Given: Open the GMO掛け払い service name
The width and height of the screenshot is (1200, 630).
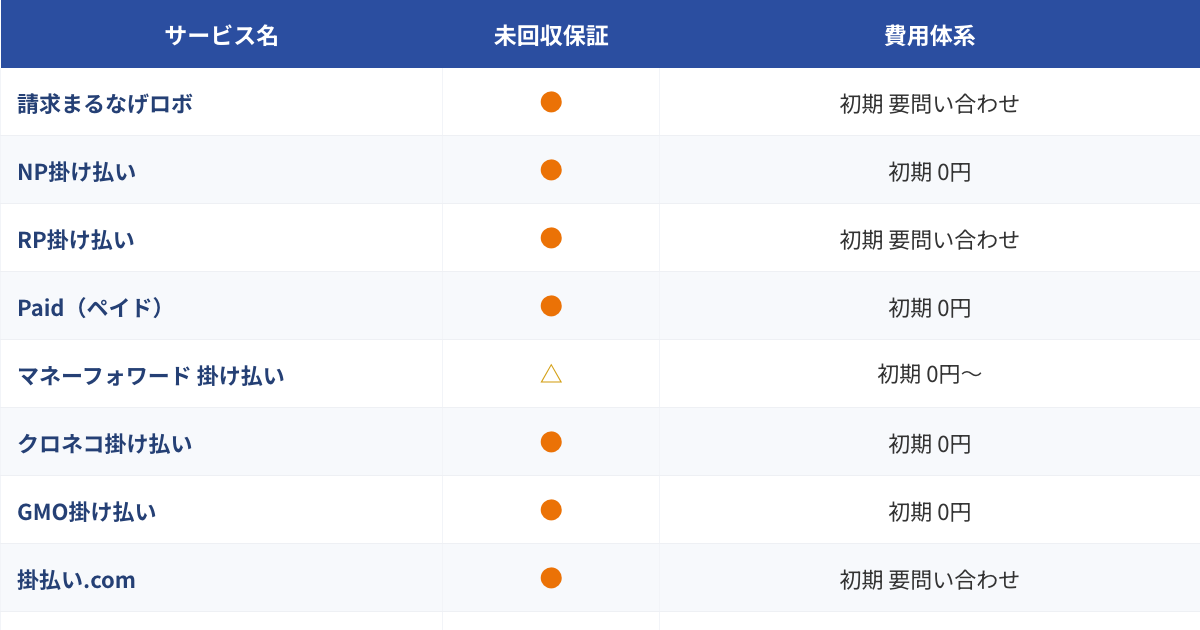Looking at the screenshot, I should 87,511.
